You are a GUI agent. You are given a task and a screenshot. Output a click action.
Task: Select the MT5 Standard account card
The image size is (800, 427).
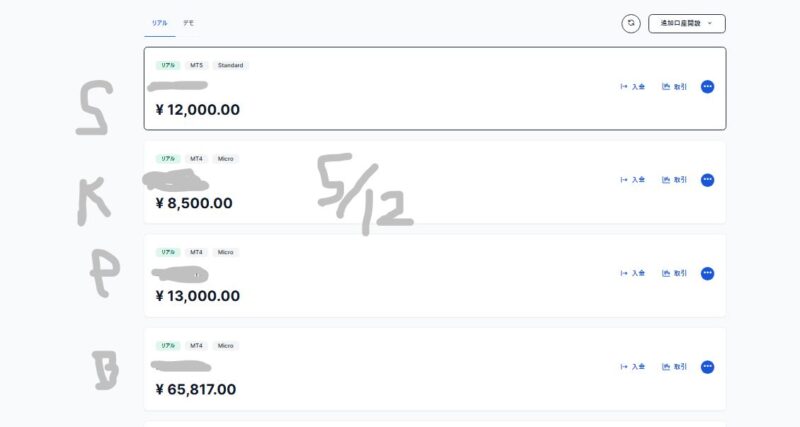(435, 89)
